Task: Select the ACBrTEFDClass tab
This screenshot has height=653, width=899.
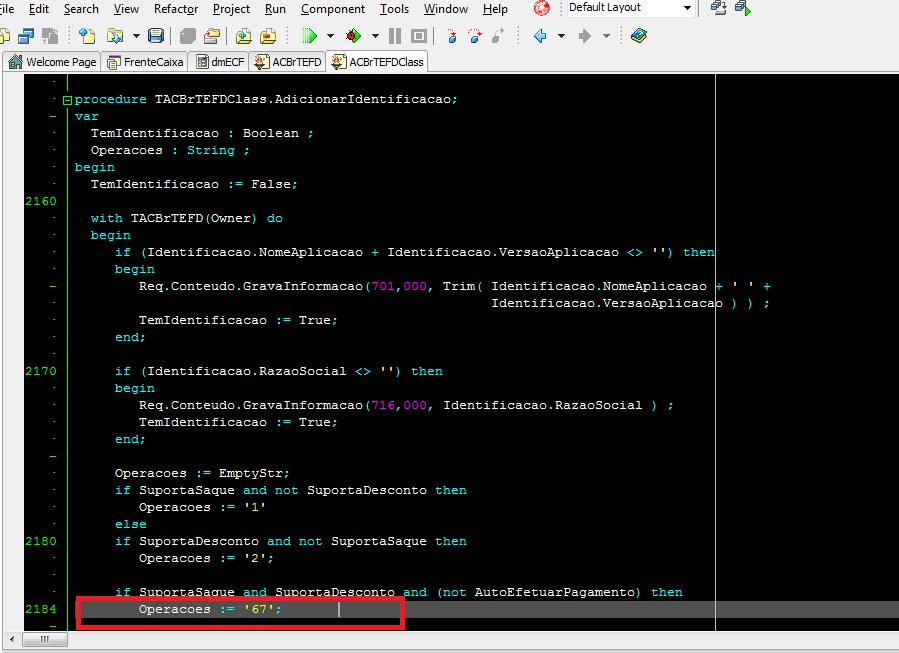Action: coord(377,62)
